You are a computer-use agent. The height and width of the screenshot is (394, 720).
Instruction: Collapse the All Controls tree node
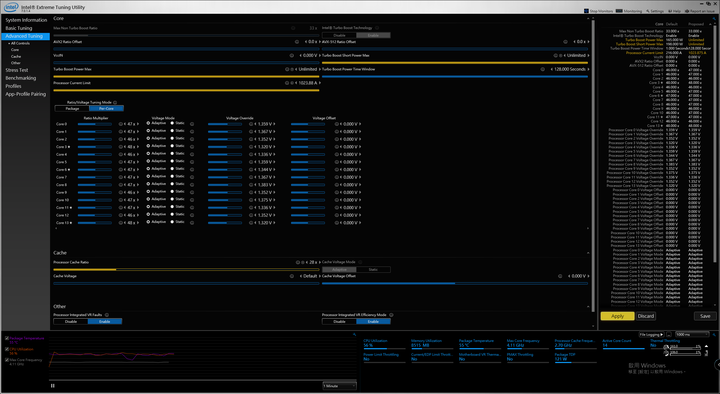9,43
